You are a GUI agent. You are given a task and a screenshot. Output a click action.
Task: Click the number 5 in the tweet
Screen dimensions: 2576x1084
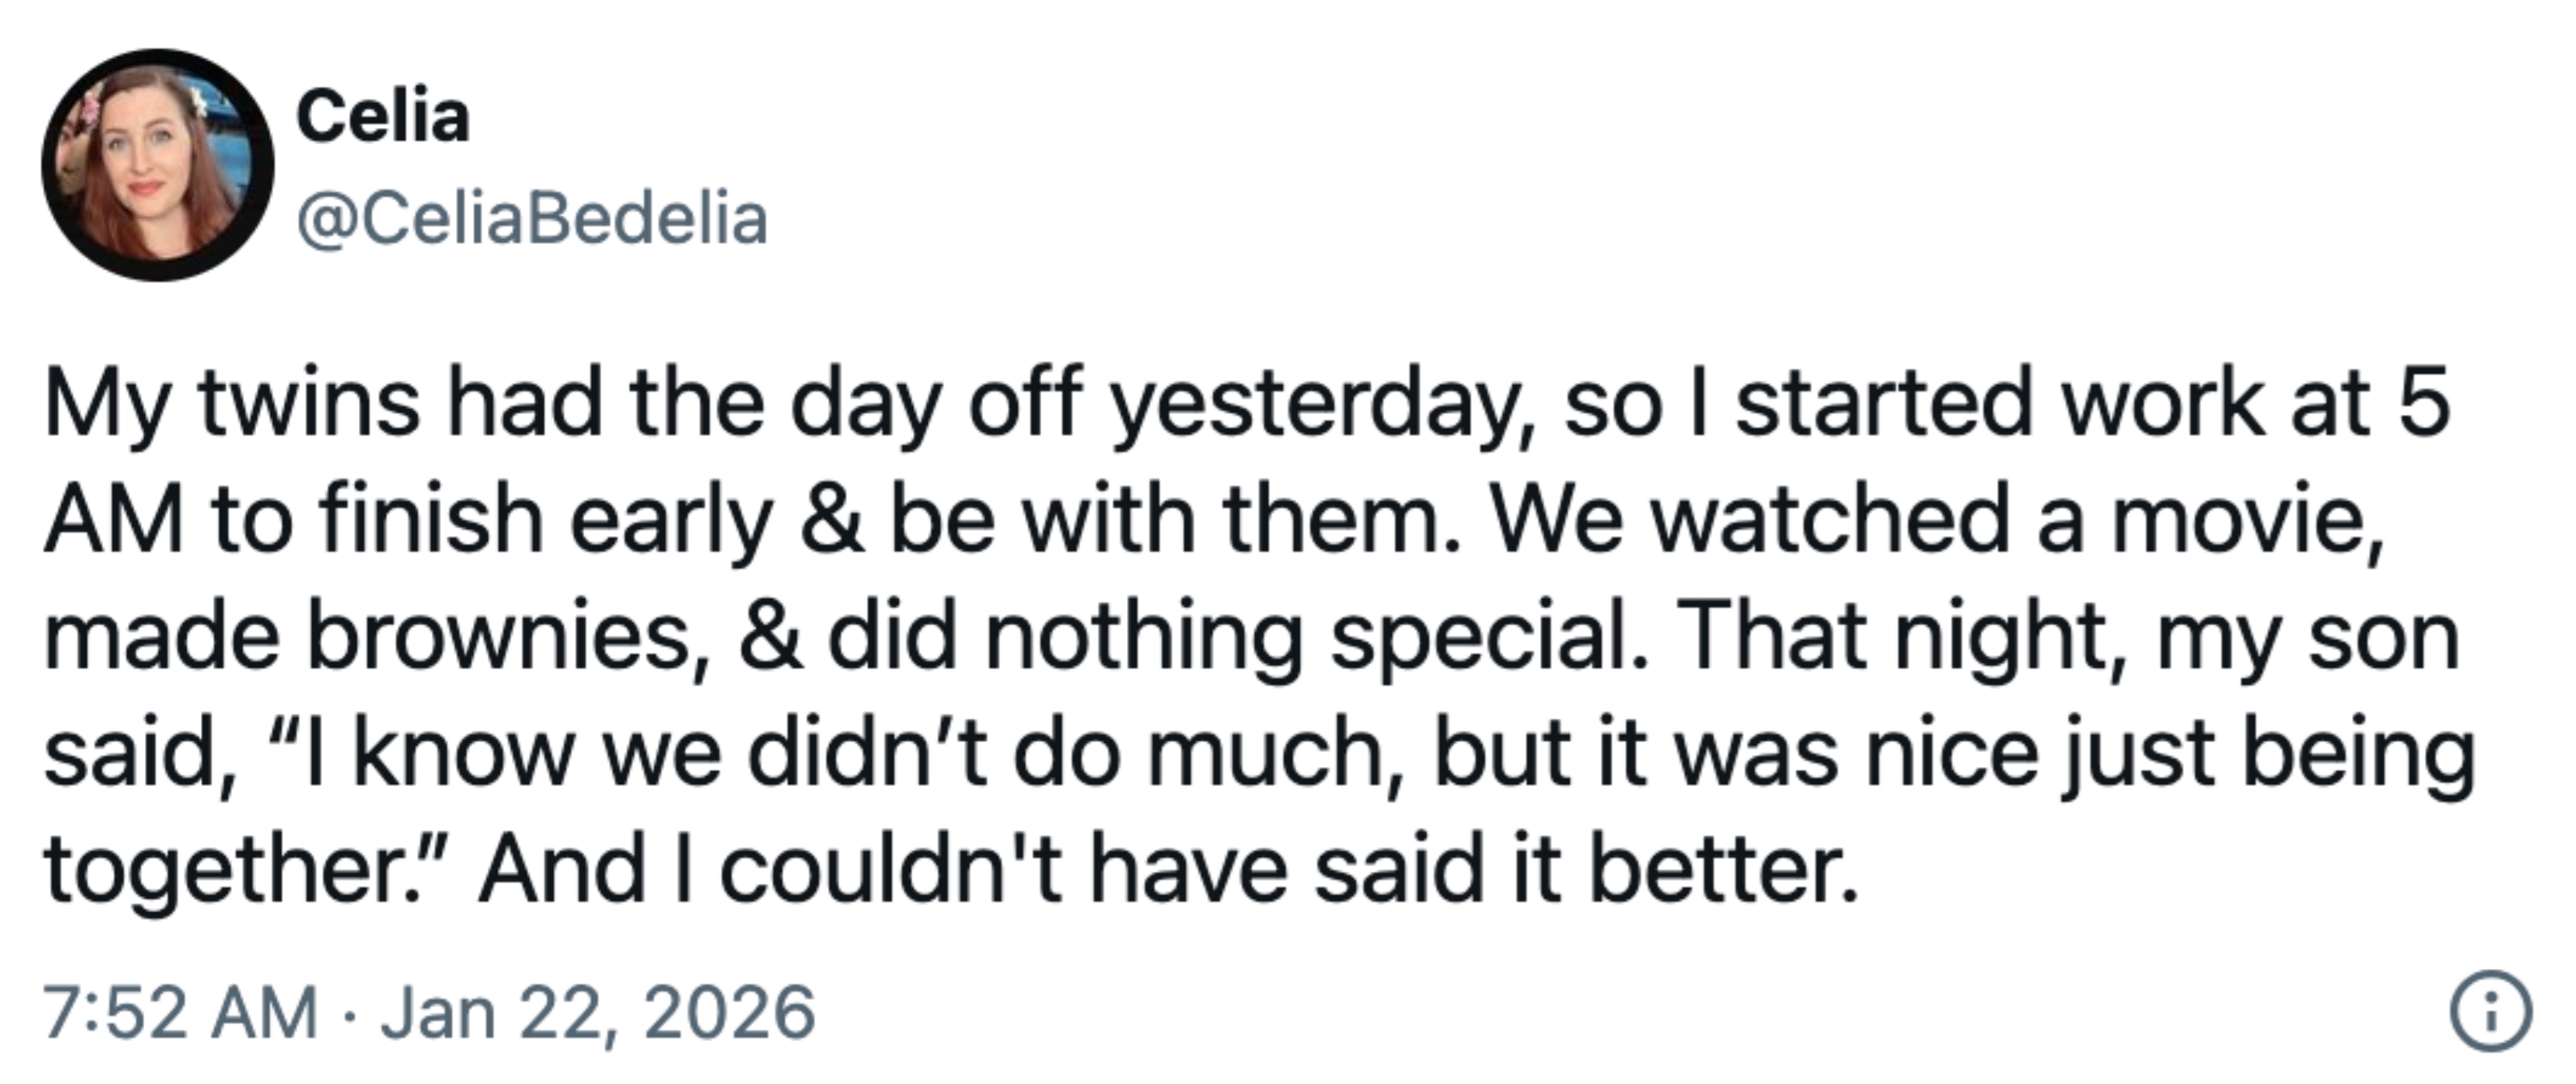2423,403
